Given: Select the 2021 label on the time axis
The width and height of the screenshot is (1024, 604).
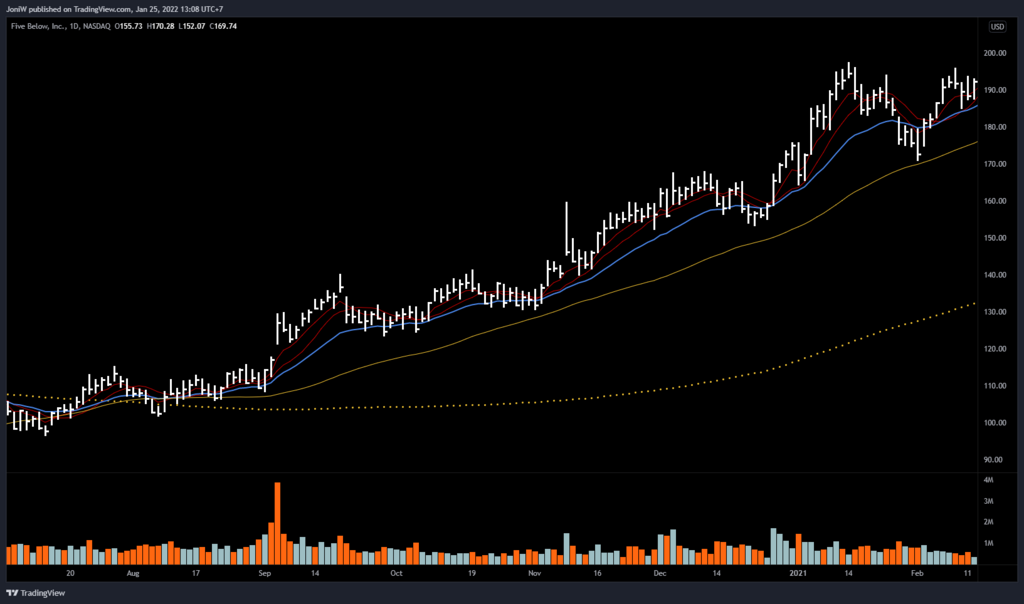Looking at the screenshot, I should point(798,575).
